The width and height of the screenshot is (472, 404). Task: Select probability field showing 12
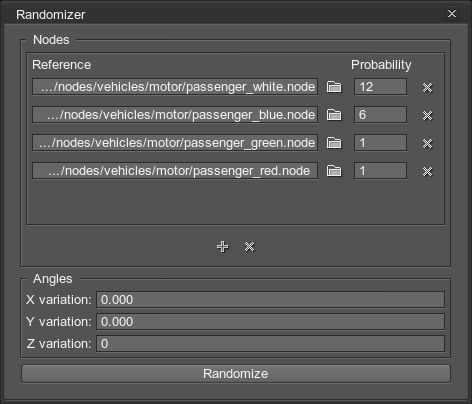pyautogui.click(x=380, y=87)
